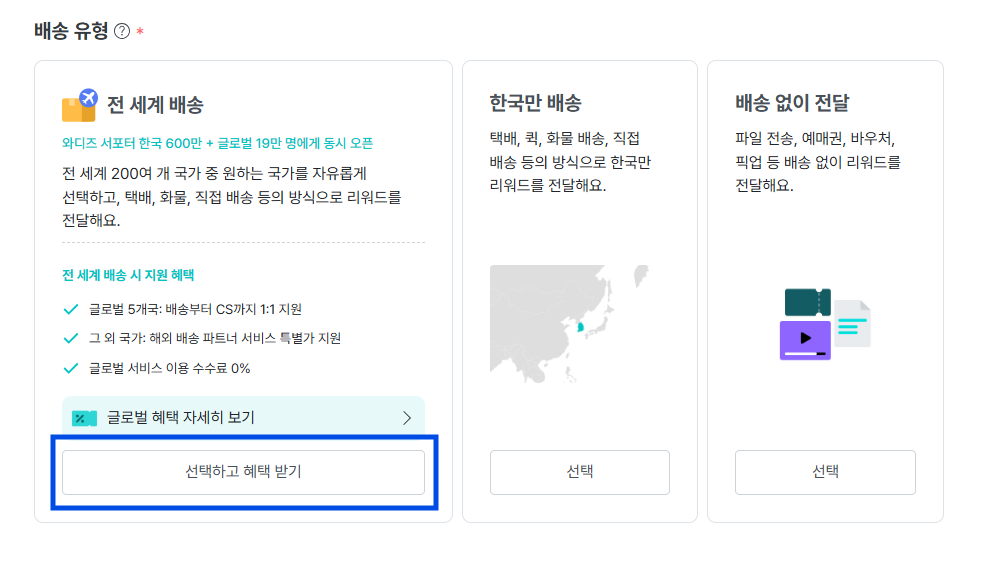Click the checkmark beside 그 외 국가 benefit
The image size is (985, 564).
(70, 338)
